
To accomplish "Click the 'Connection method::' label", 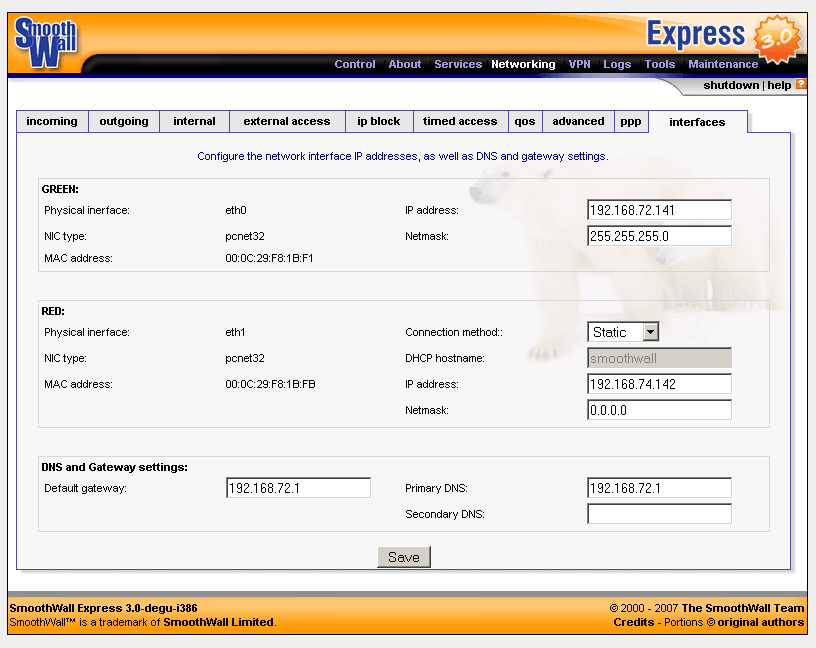I will click(454, 332).
